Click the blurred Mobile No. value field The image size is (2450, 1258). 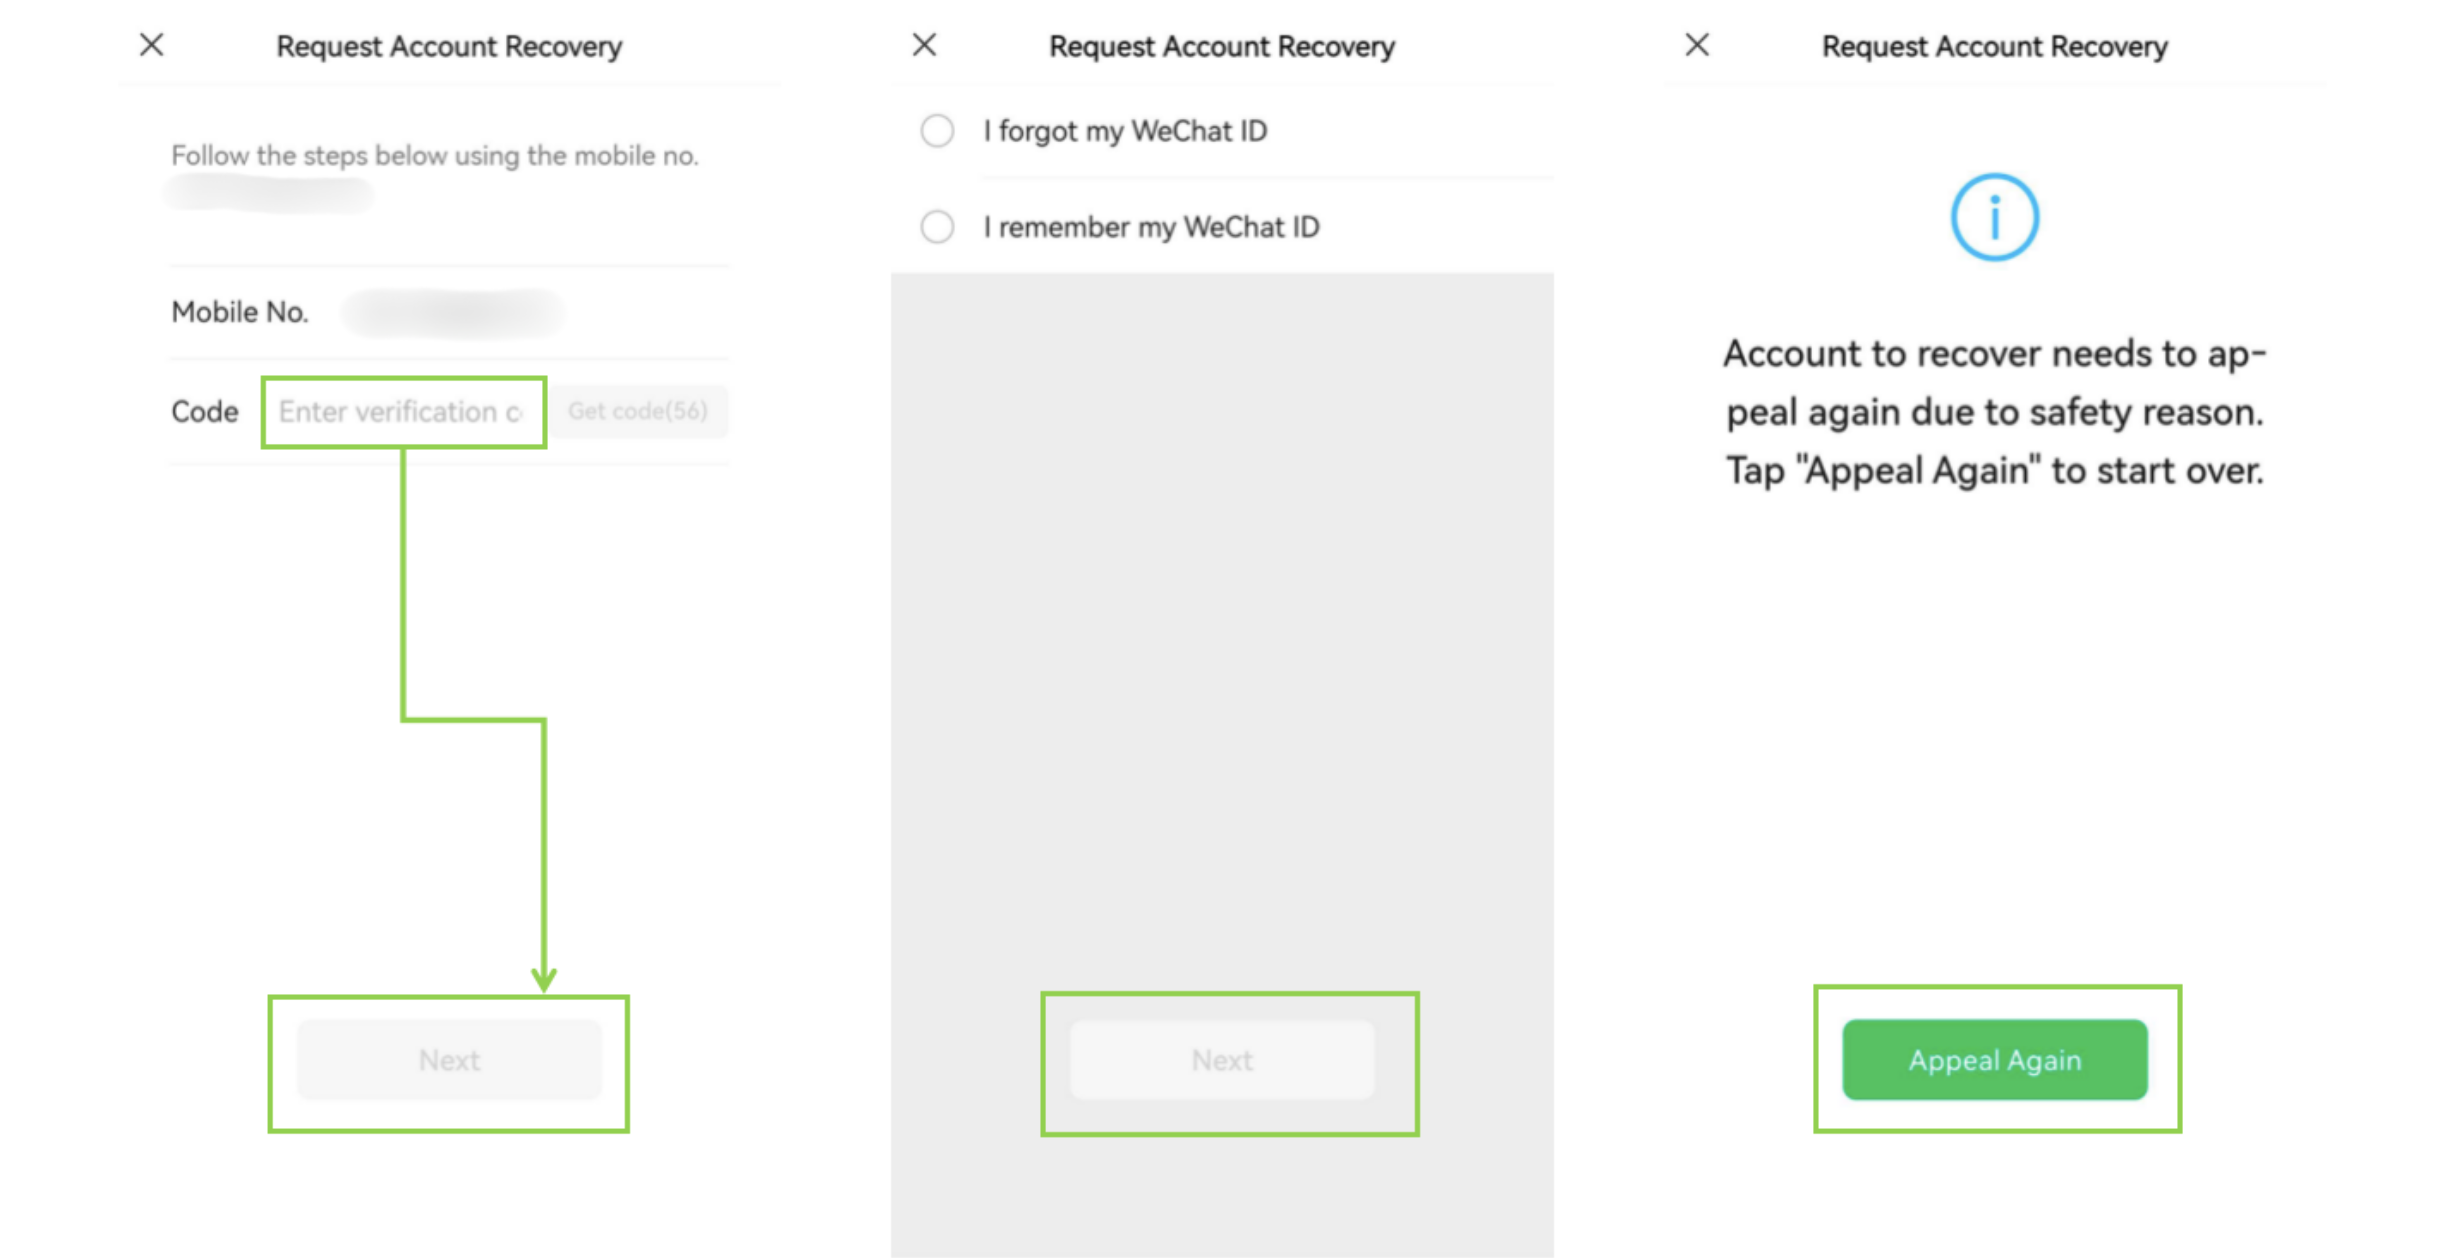coord(453,312)
